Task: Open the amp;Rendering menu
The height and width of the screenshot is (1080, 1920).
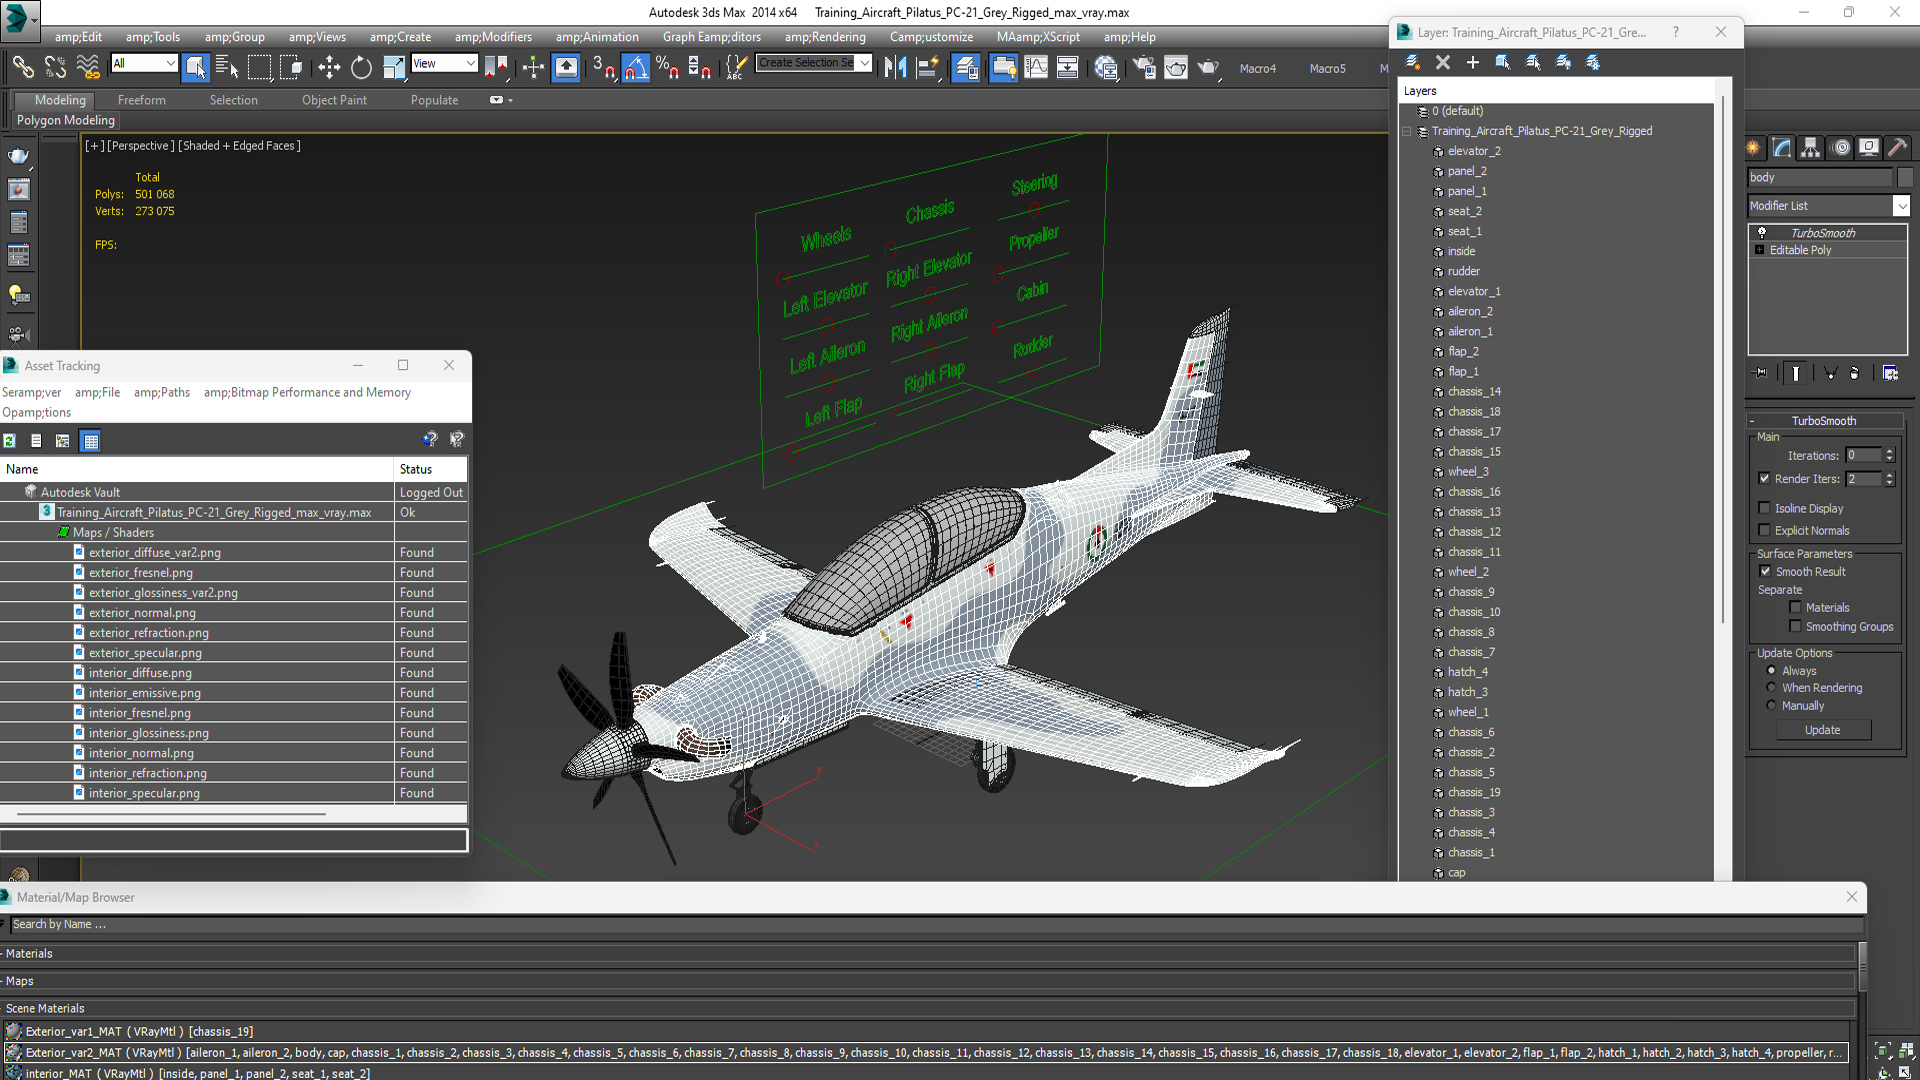Action: click(825, 37)
